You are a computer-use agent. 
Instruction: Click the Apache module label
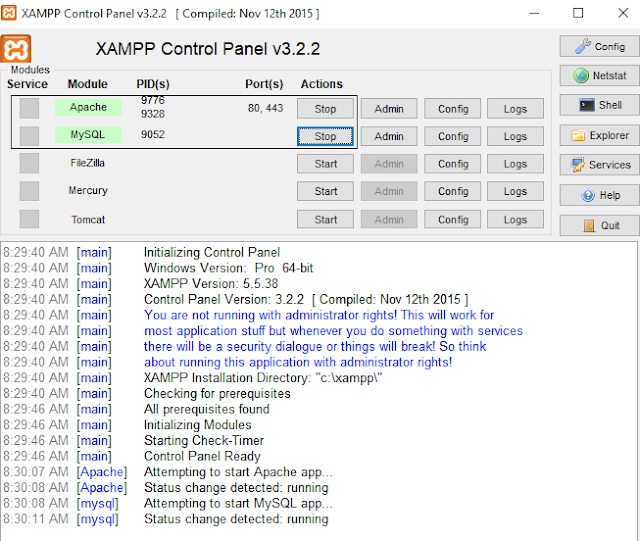[88, 107]
